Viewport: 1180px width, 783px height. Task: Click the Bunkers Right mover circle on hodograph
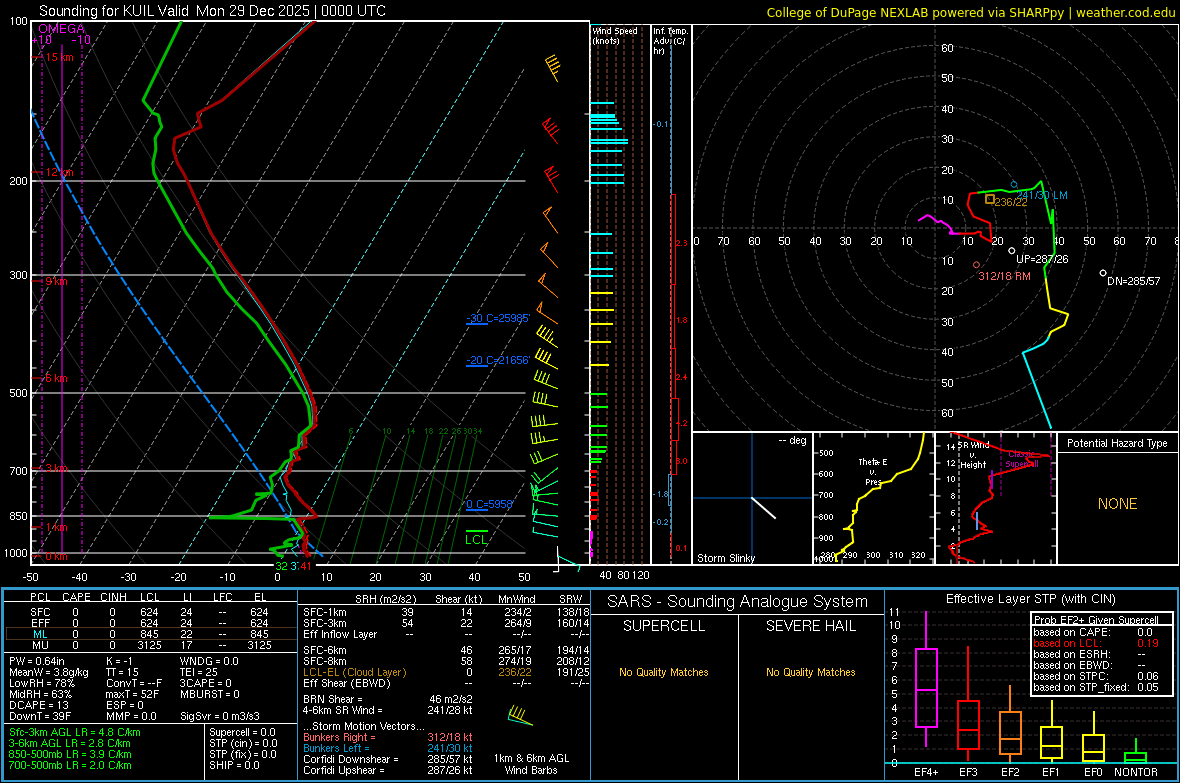coord(977,265)
